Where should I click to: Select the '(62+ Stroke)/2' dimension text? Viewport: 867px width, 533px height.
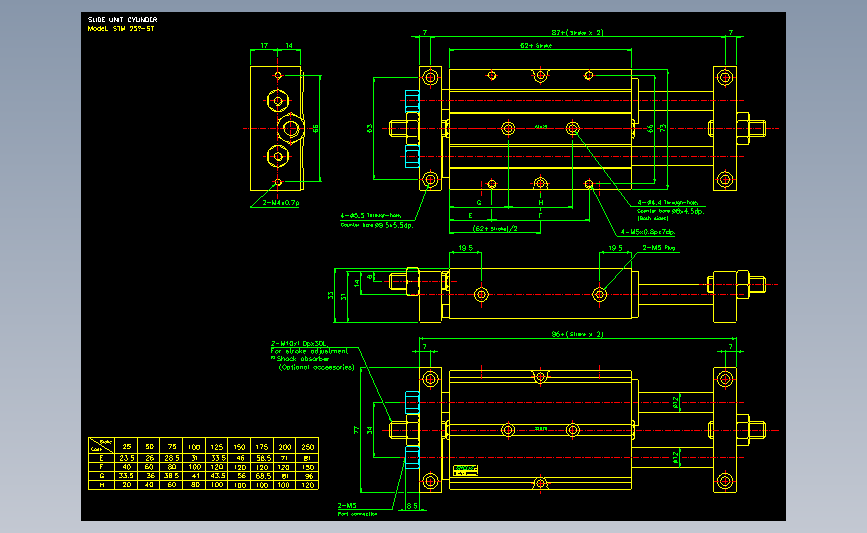click(495, 228)
